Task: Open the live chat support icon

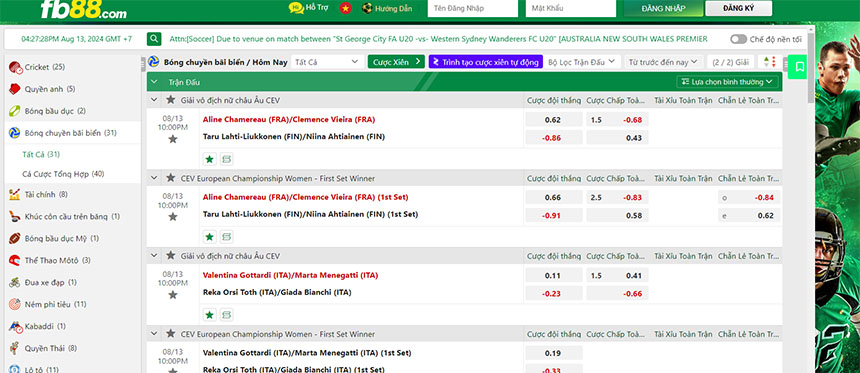Action: pyautogui.click(x=296, y=8)
